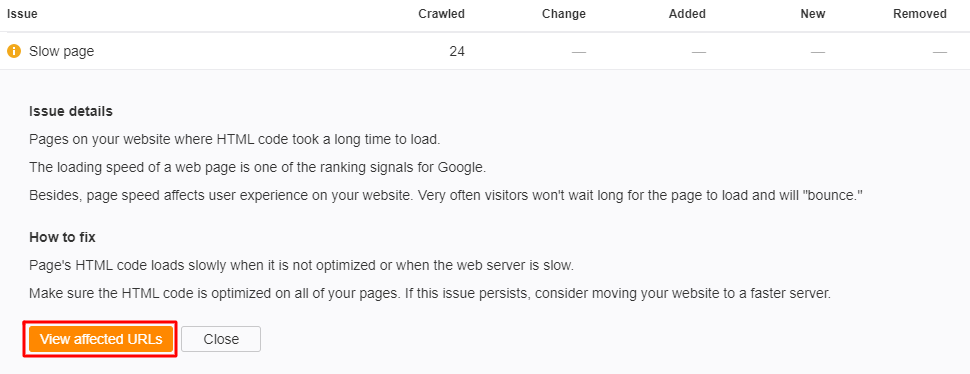Viewport: 970px width, 374px height.
Task: Select the Removed column header
Action: coord(920,14)
